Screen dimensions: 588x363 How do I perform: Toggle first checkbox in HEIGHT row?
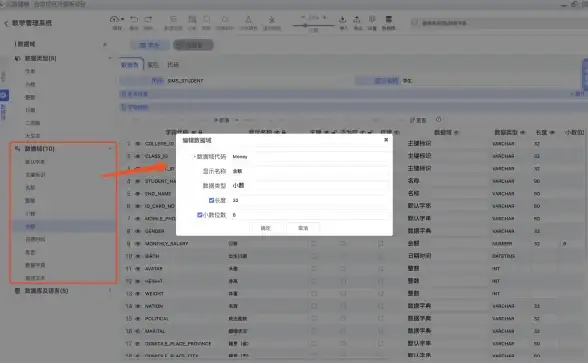click(x=314, y=281)
